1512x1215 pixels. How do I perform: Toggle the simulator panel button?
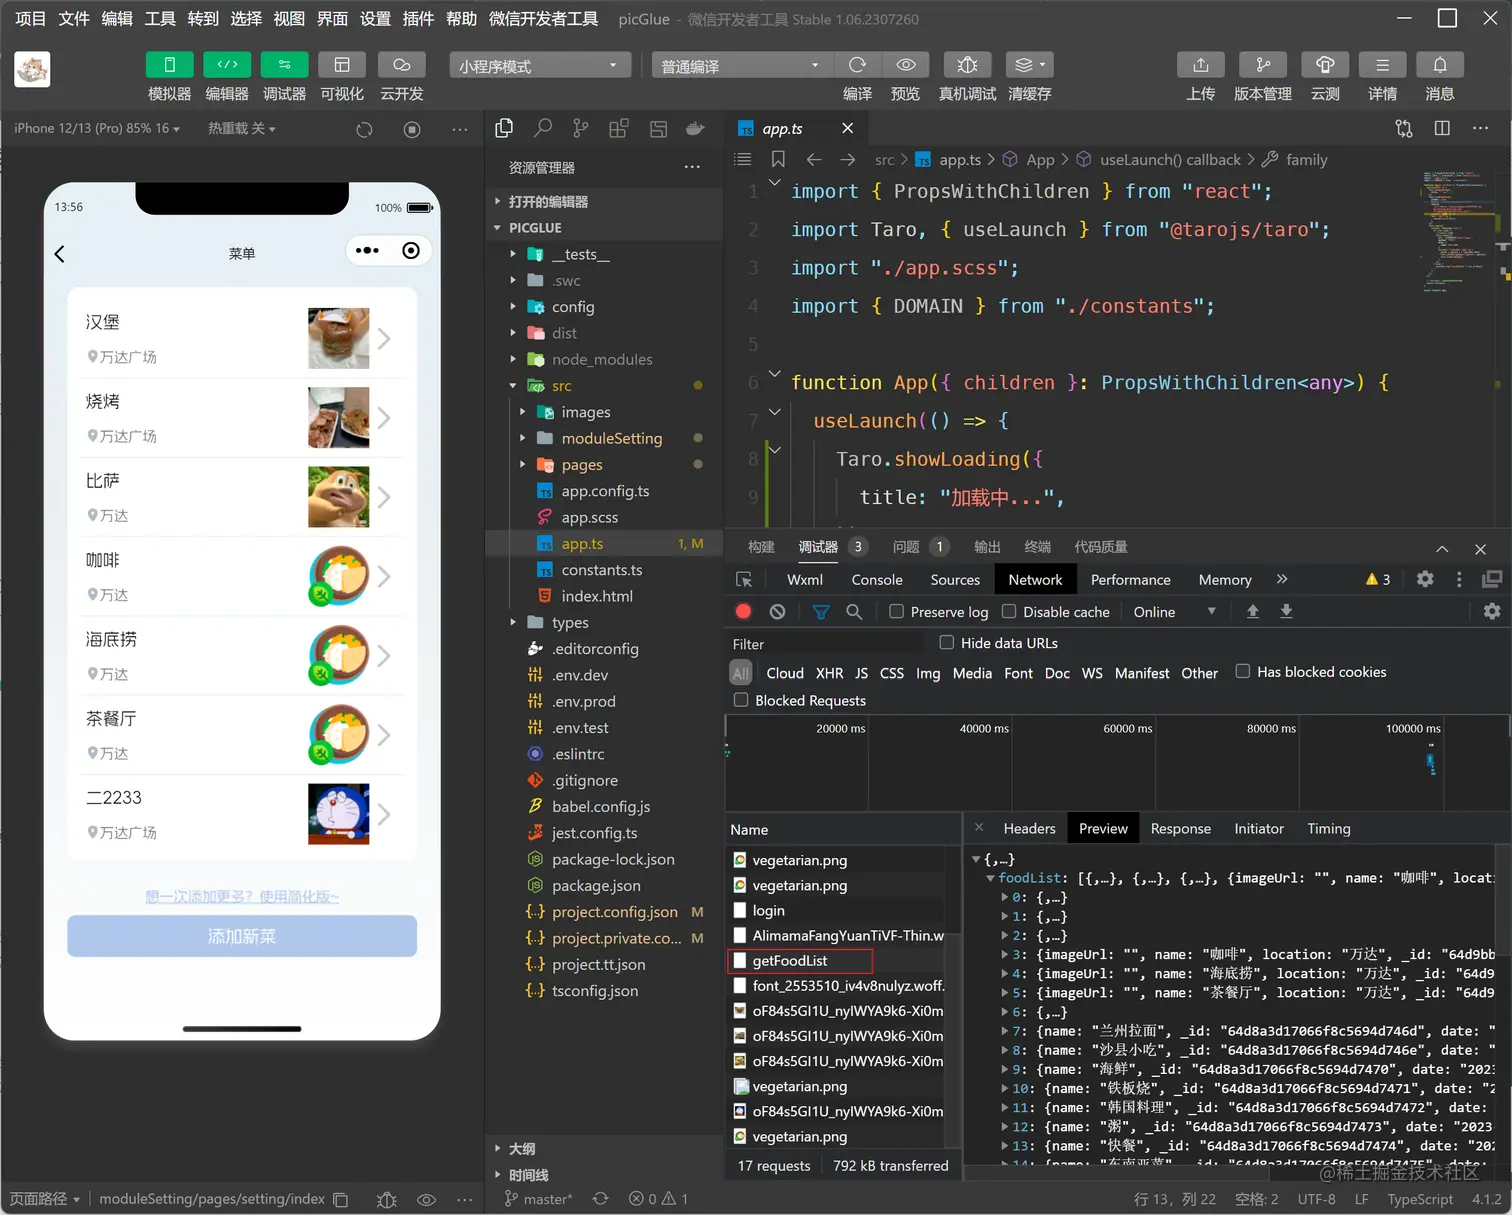pyautogui.click(x=169, y=65)
